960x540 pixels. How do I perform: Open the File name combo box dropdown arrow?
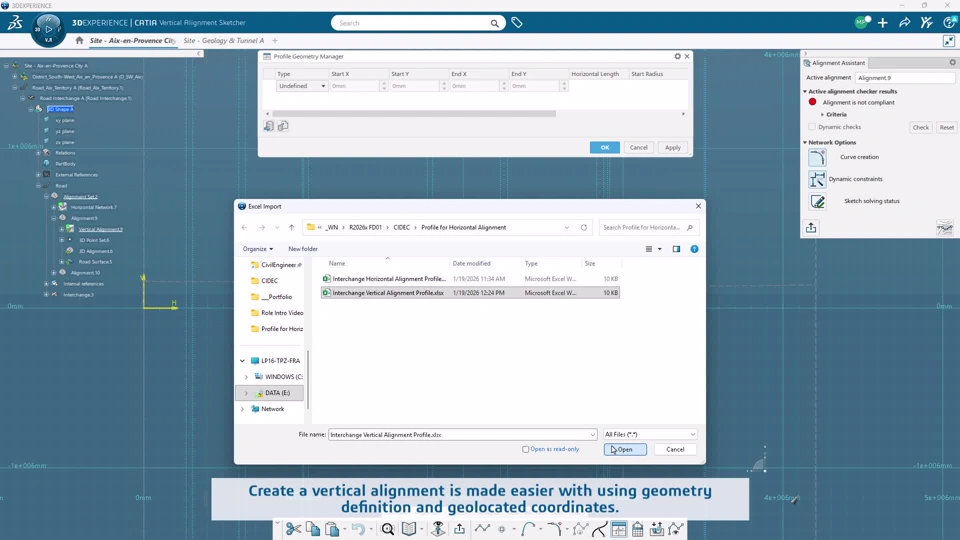(592, 435)
